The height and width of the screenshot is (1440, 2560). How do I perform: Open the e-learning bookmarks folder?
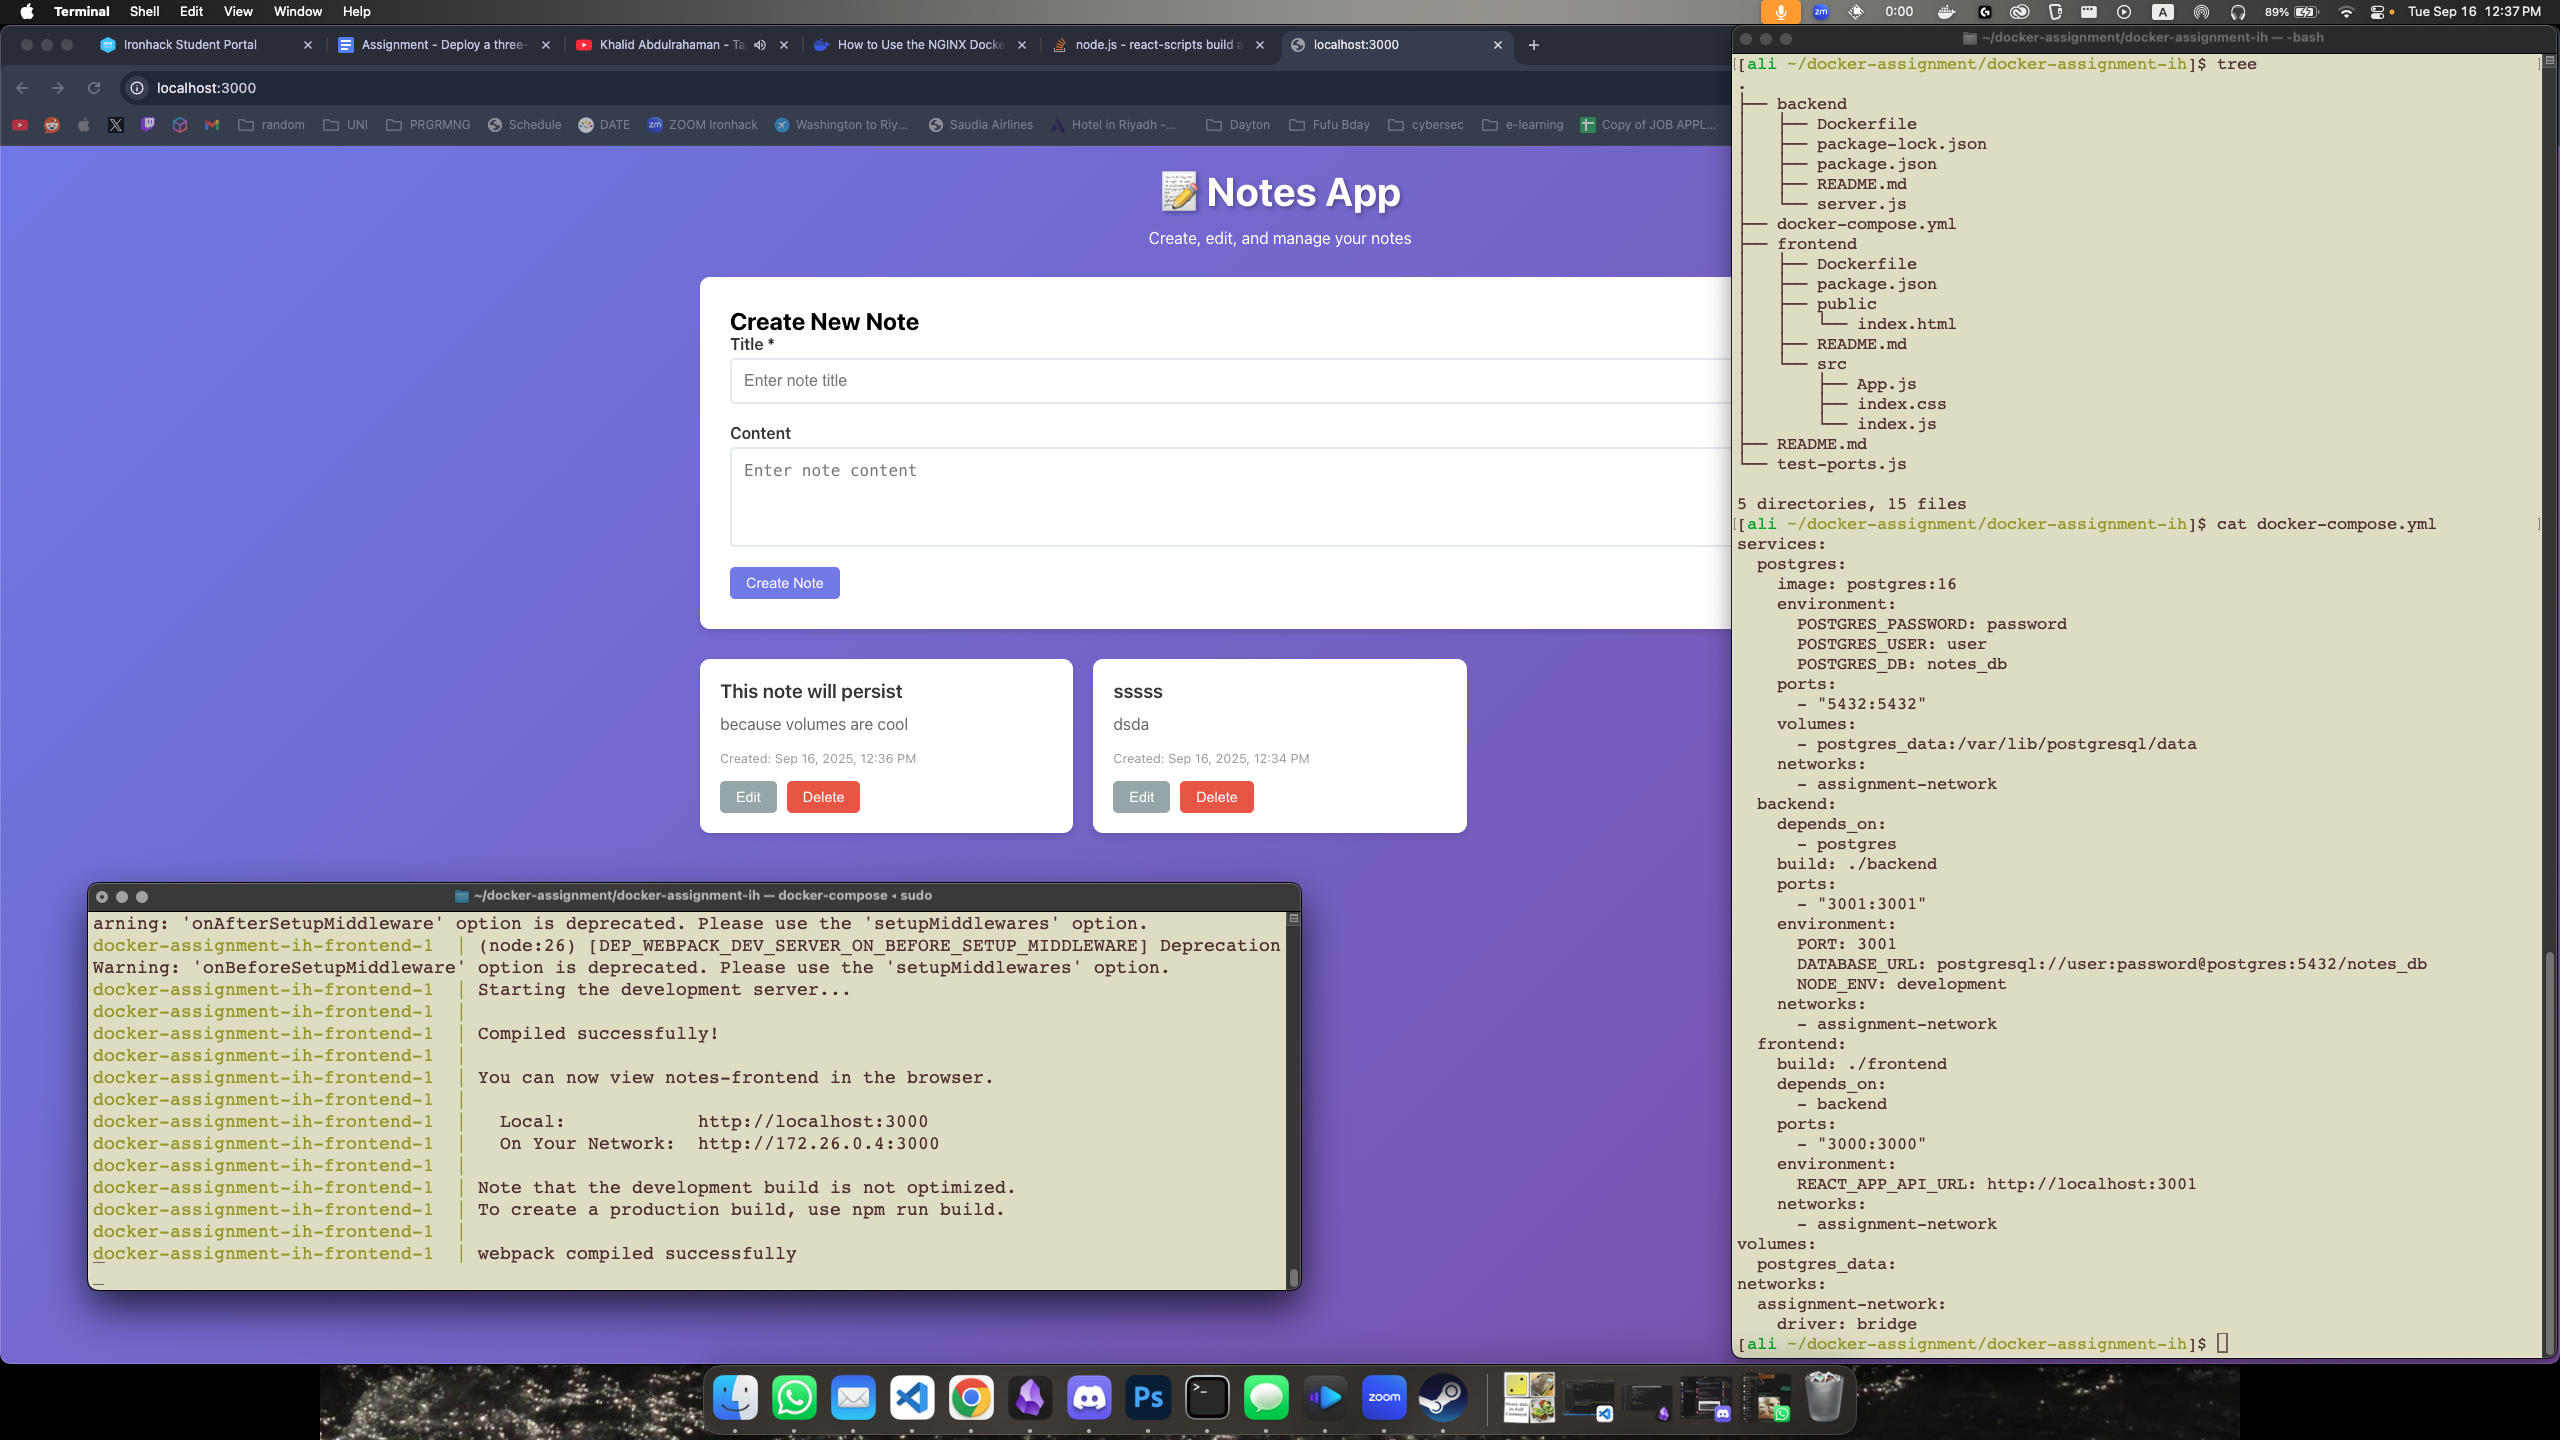(1522, 125)
